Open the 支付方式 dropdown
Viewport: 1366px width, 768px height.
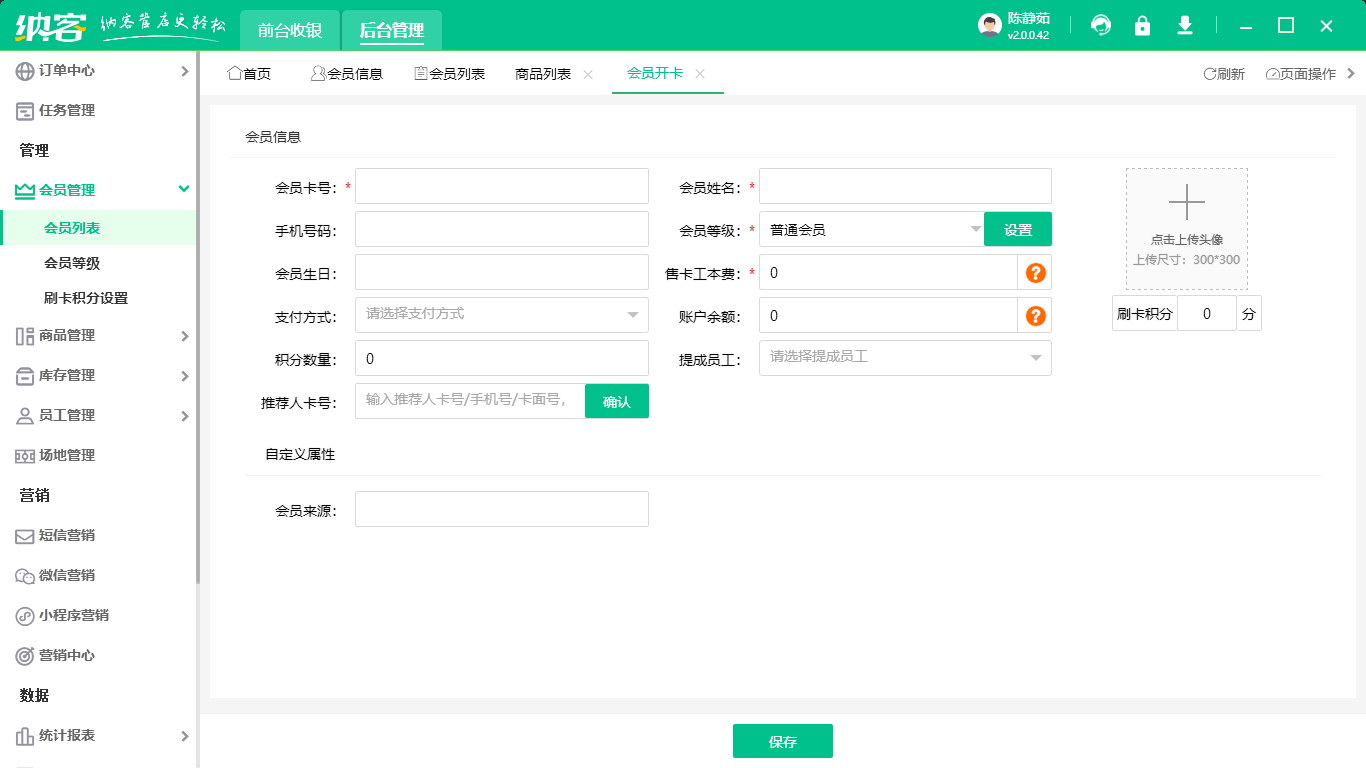pyautogui.click(x=502, y=315)
